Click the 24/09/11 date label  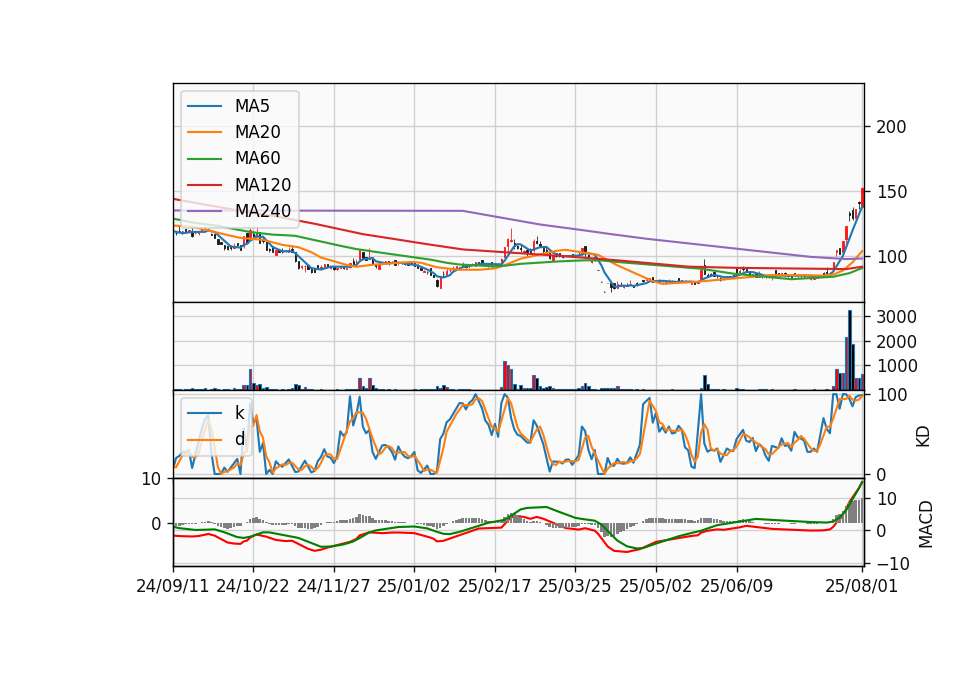(x=173, y=586)
